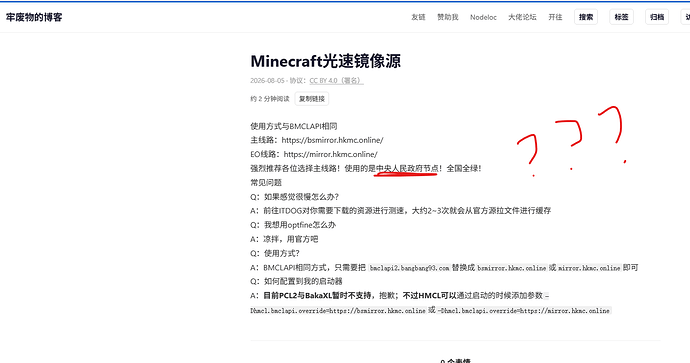Click the underlined text 中央人民政府节点
This screenshot has width=690, height=363.
[x=407, y=169]
